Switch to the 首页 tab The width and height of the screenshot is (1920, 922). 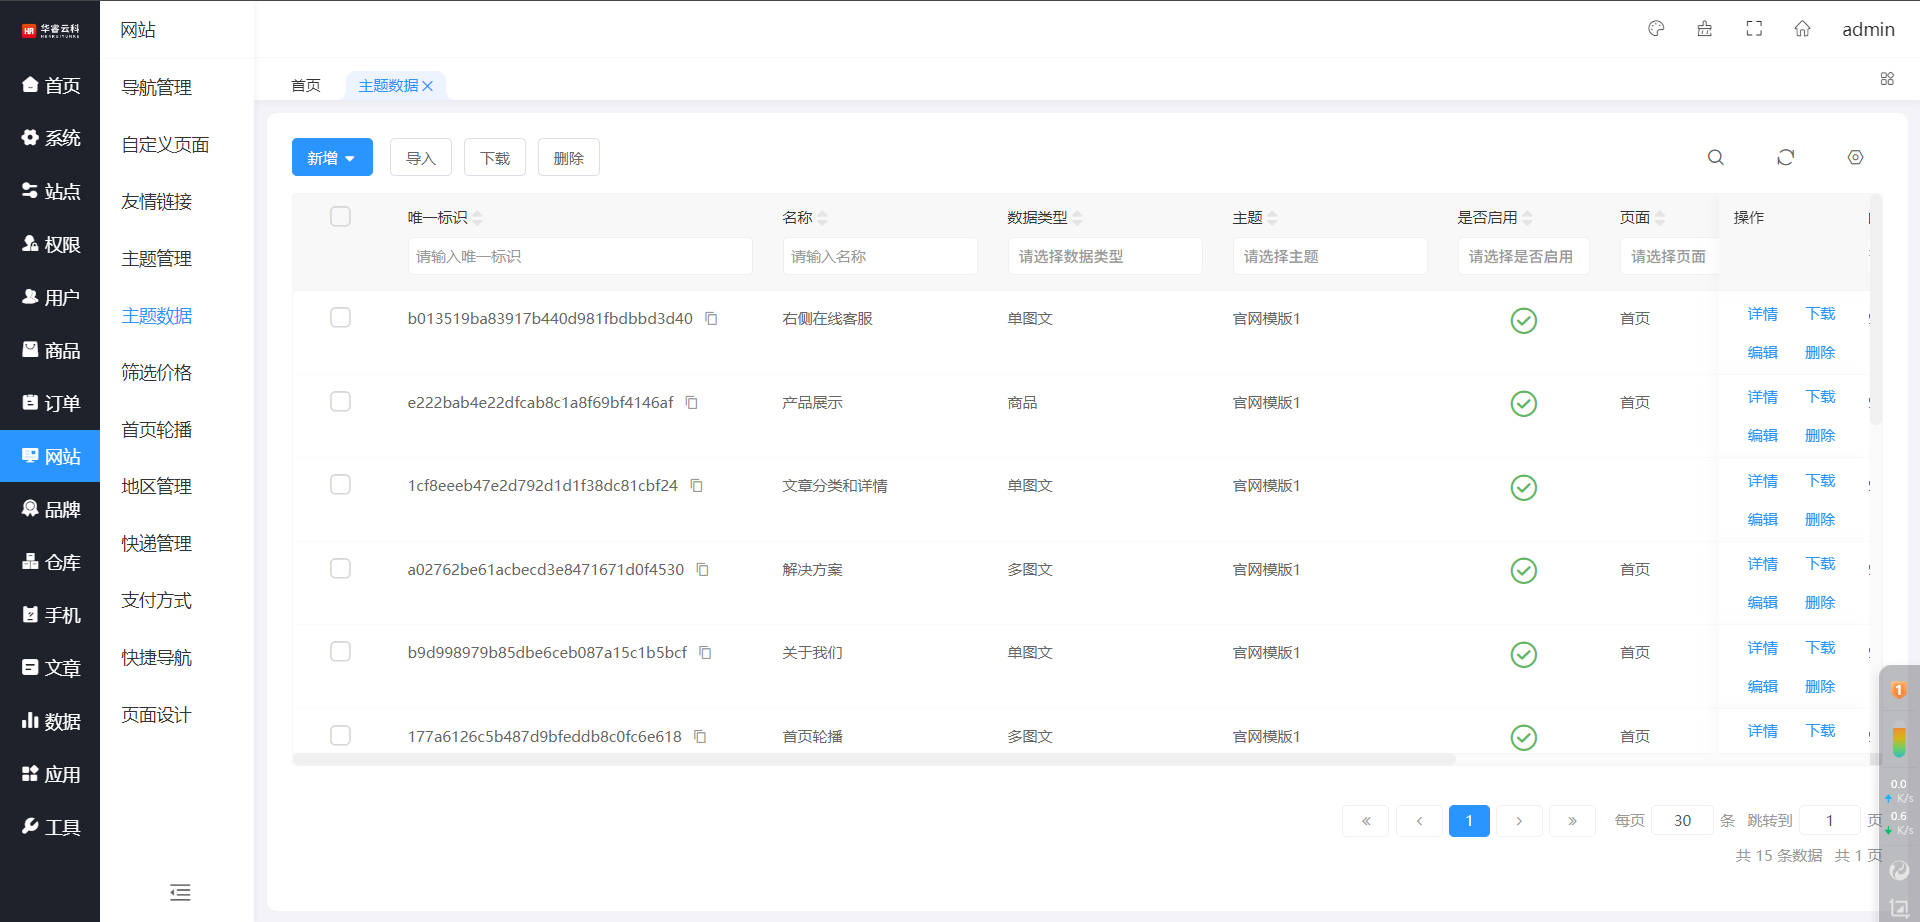306,86
